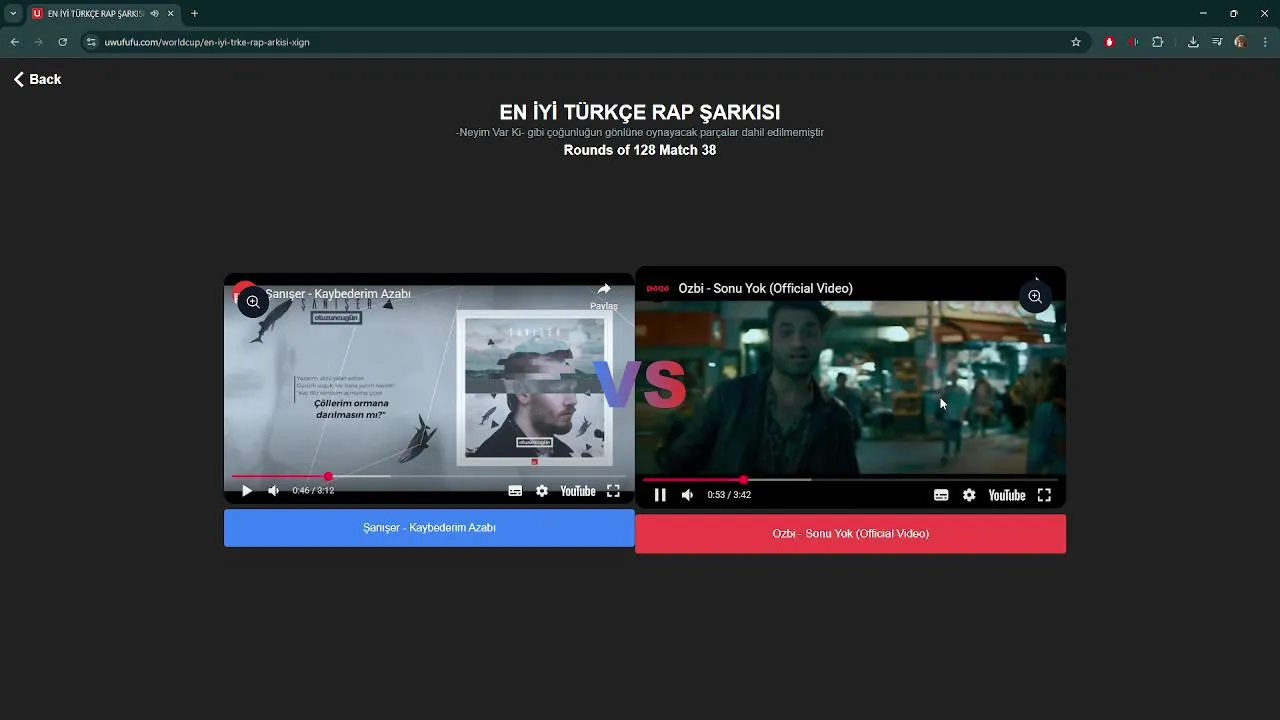This screenshot has height=720, width=1280.
Task: Open the Sanişer - Kaybederim Azabı title link
Action: (338, 294)
